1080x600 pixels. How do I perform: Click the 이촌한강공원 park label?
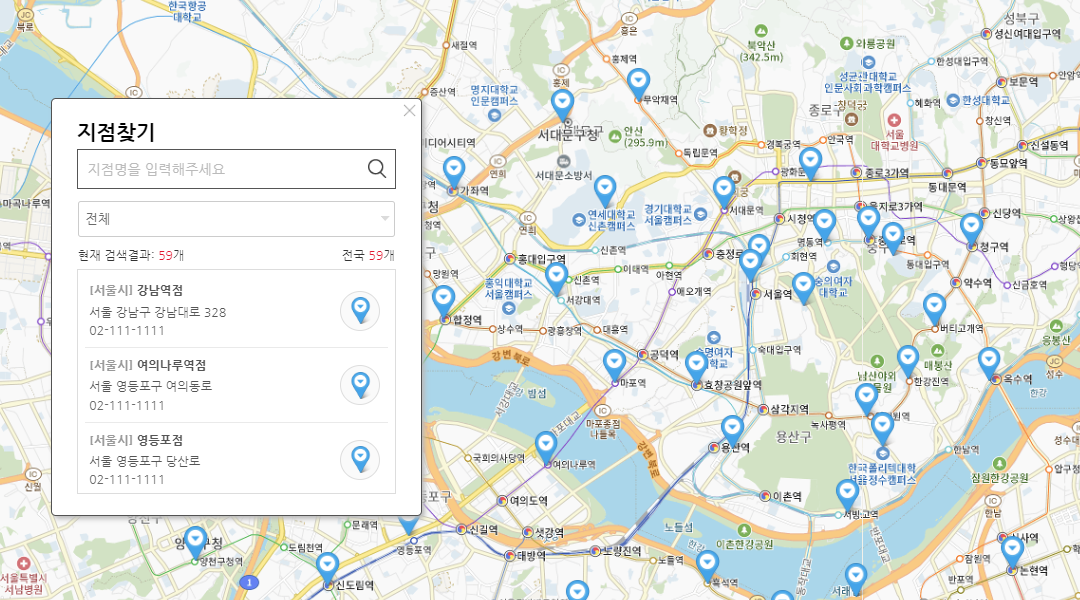(x=745, y=544)
